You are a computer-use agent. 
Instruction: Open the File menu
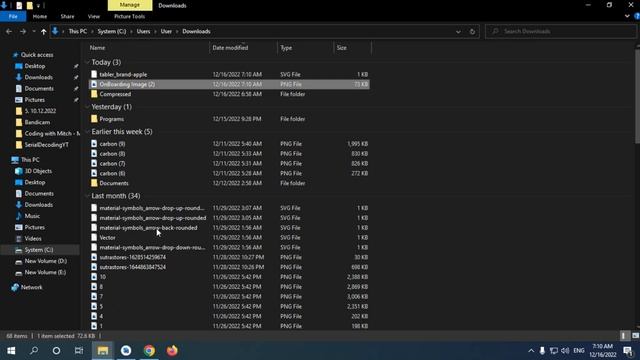(13, 16)
